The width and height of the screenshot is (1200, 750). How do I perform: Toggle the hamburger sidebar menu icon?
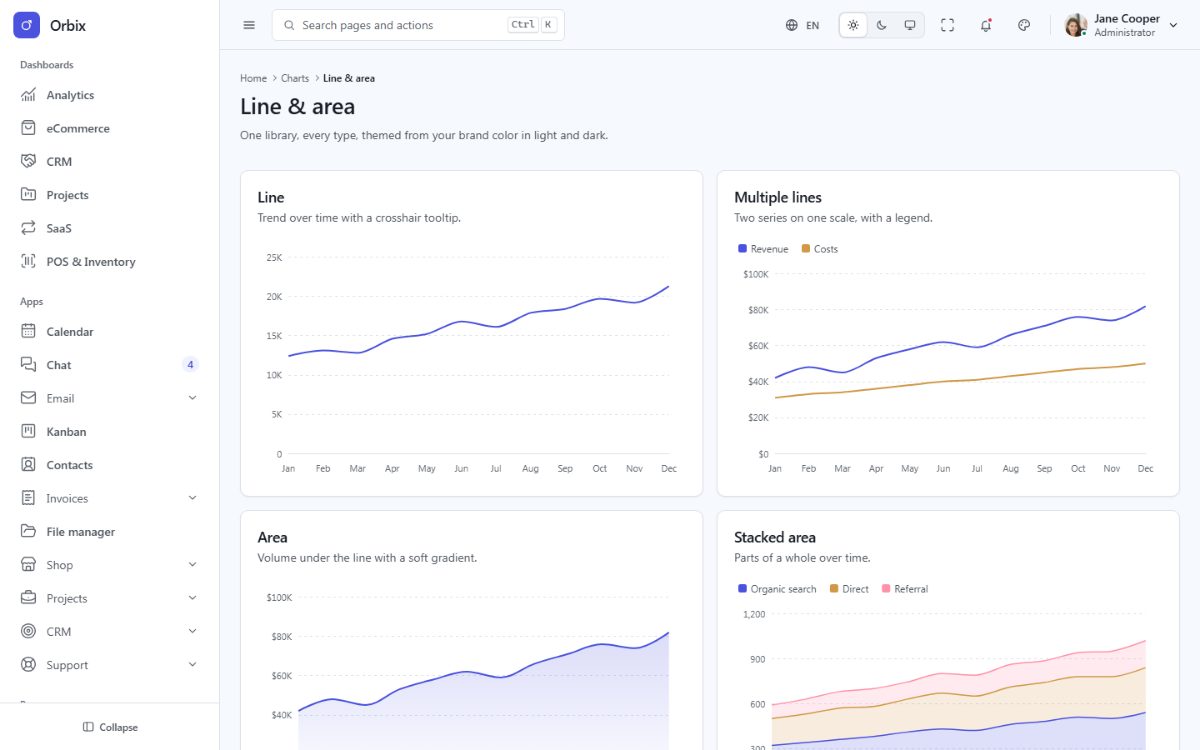coord(249,25)
